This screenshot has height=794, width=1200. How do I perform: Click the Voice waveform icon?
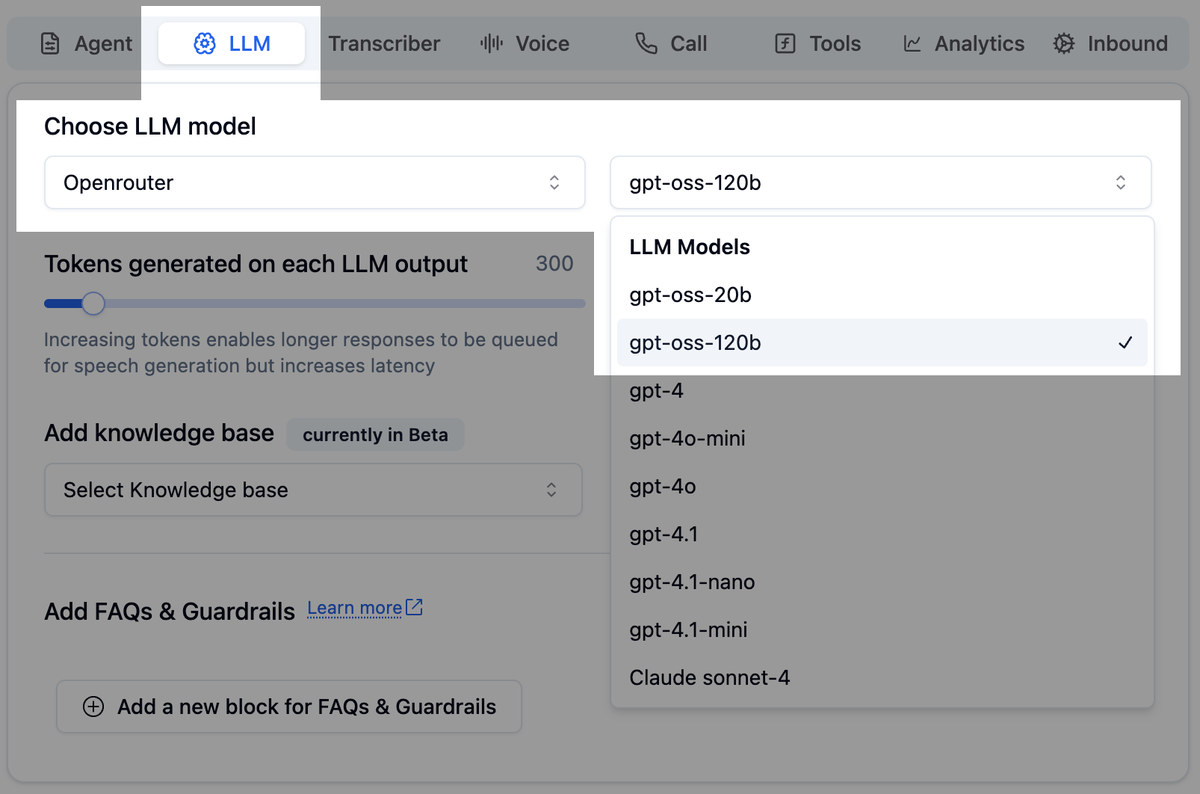pos(491,44)
